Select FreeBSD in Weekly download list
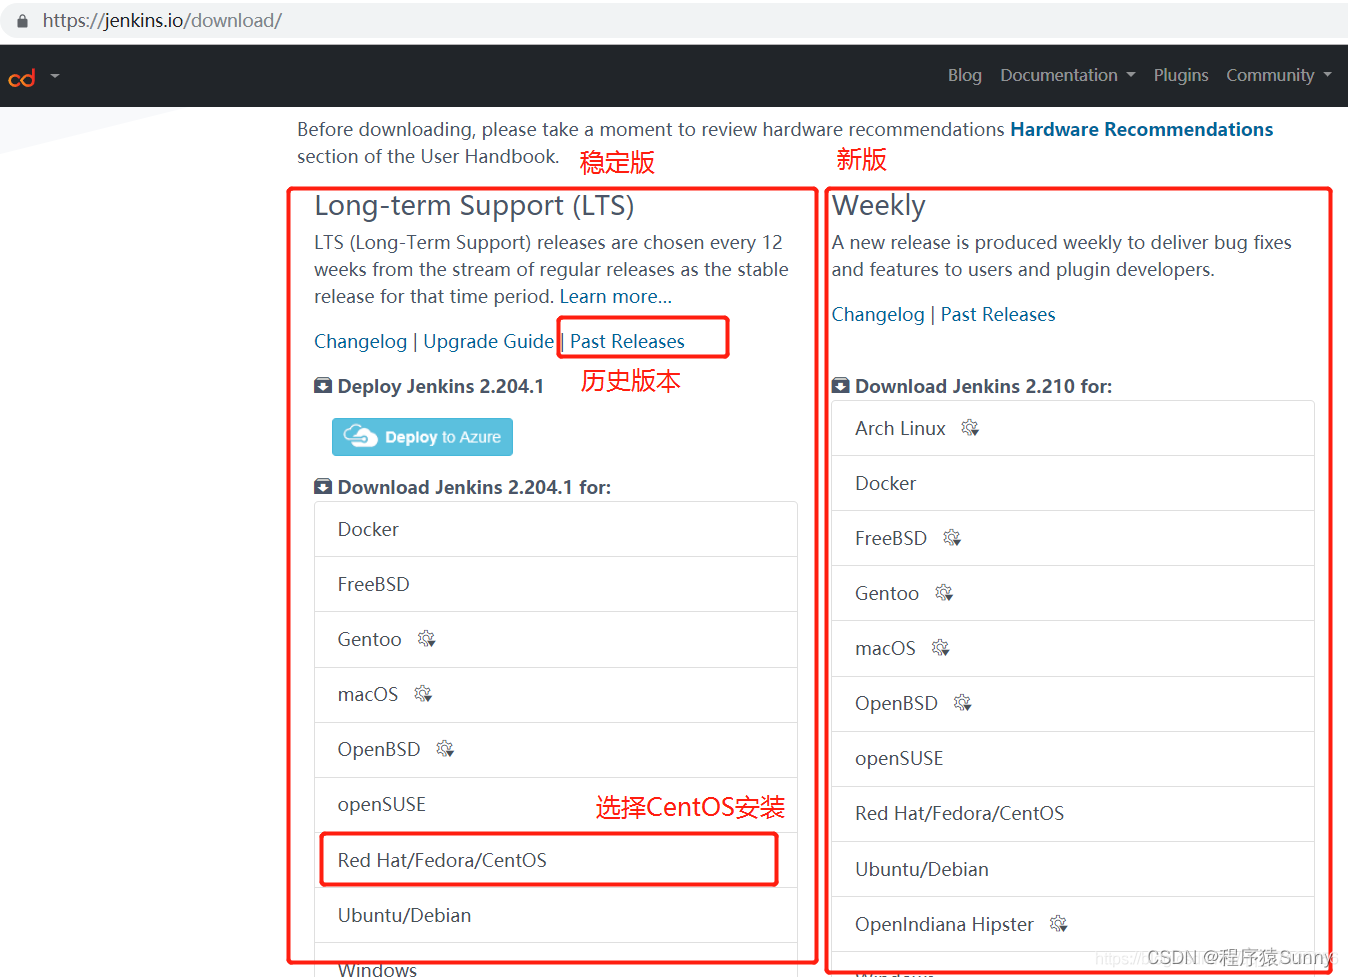The image size is (1348, 977). tap(1073, 538)
